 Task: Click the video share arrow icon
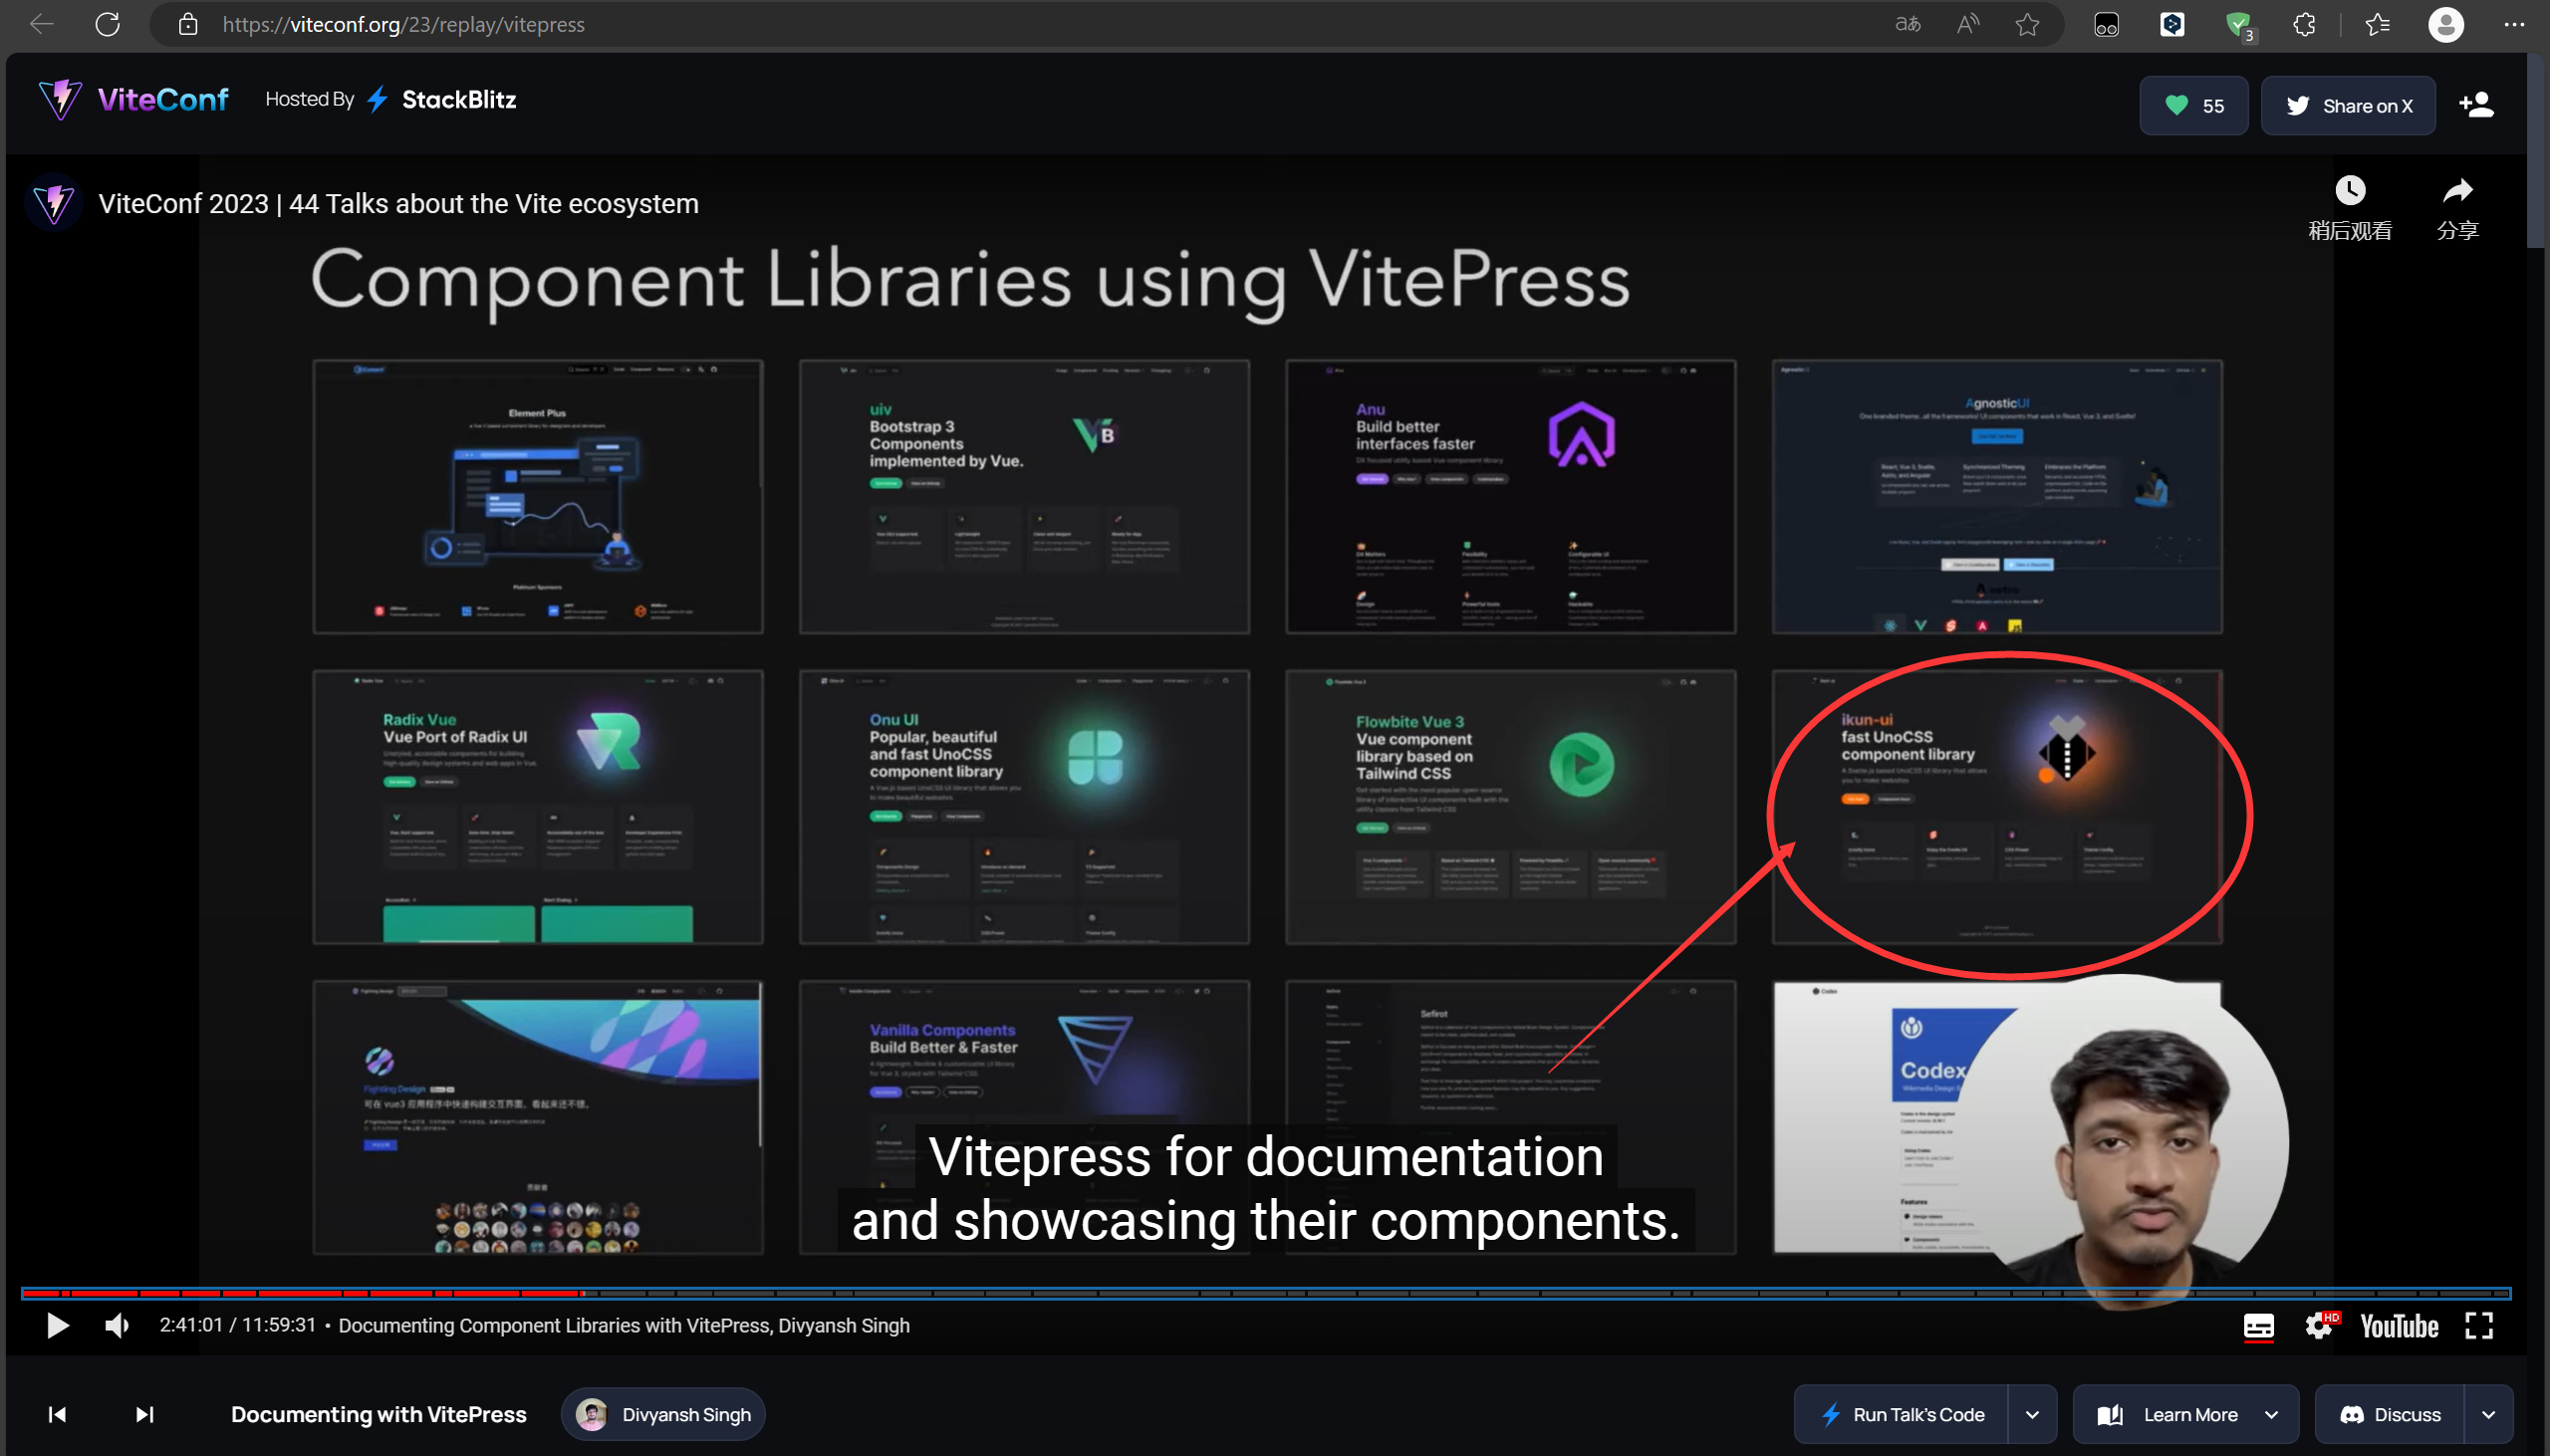(x=2457, y=192)
